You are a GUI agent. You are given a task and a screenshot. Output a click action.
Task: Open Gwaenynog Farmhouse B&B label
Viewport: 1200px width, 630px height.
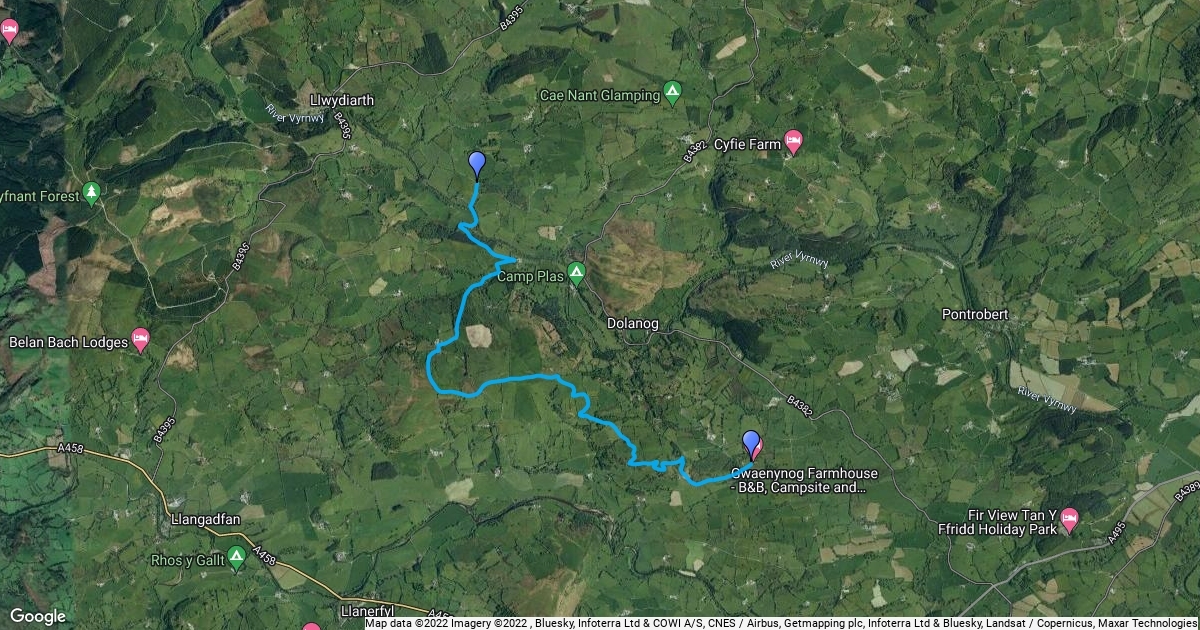tap(797, 481)
